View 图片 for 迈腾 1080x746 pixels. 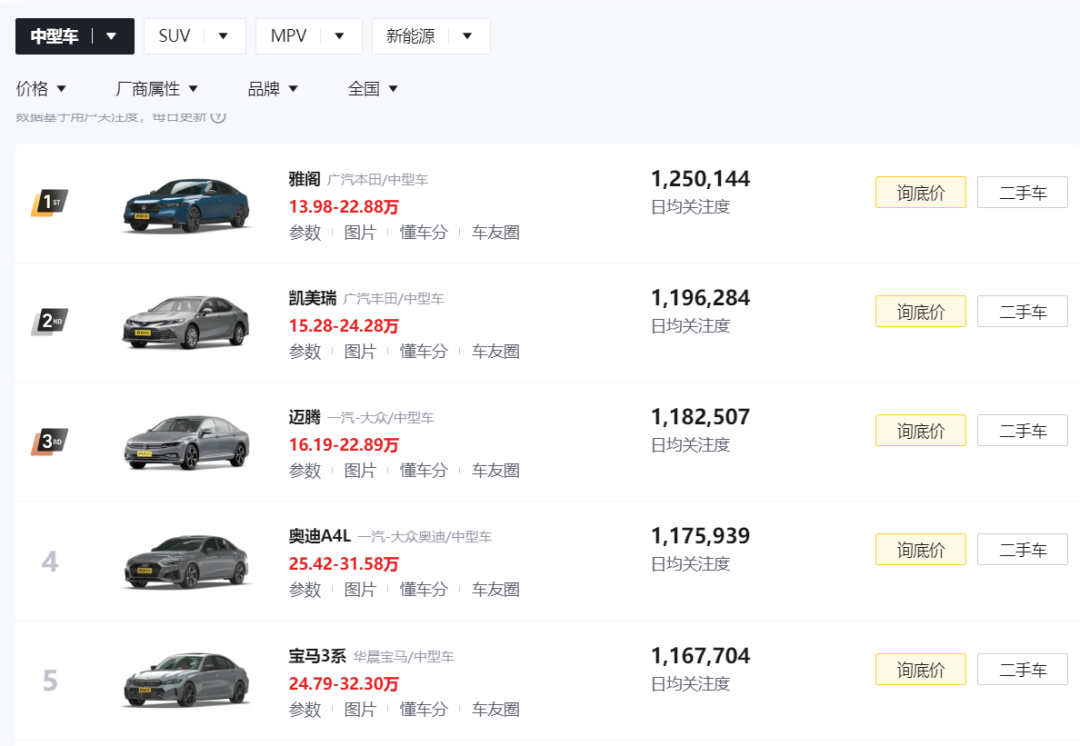click(x=360, y=471)
